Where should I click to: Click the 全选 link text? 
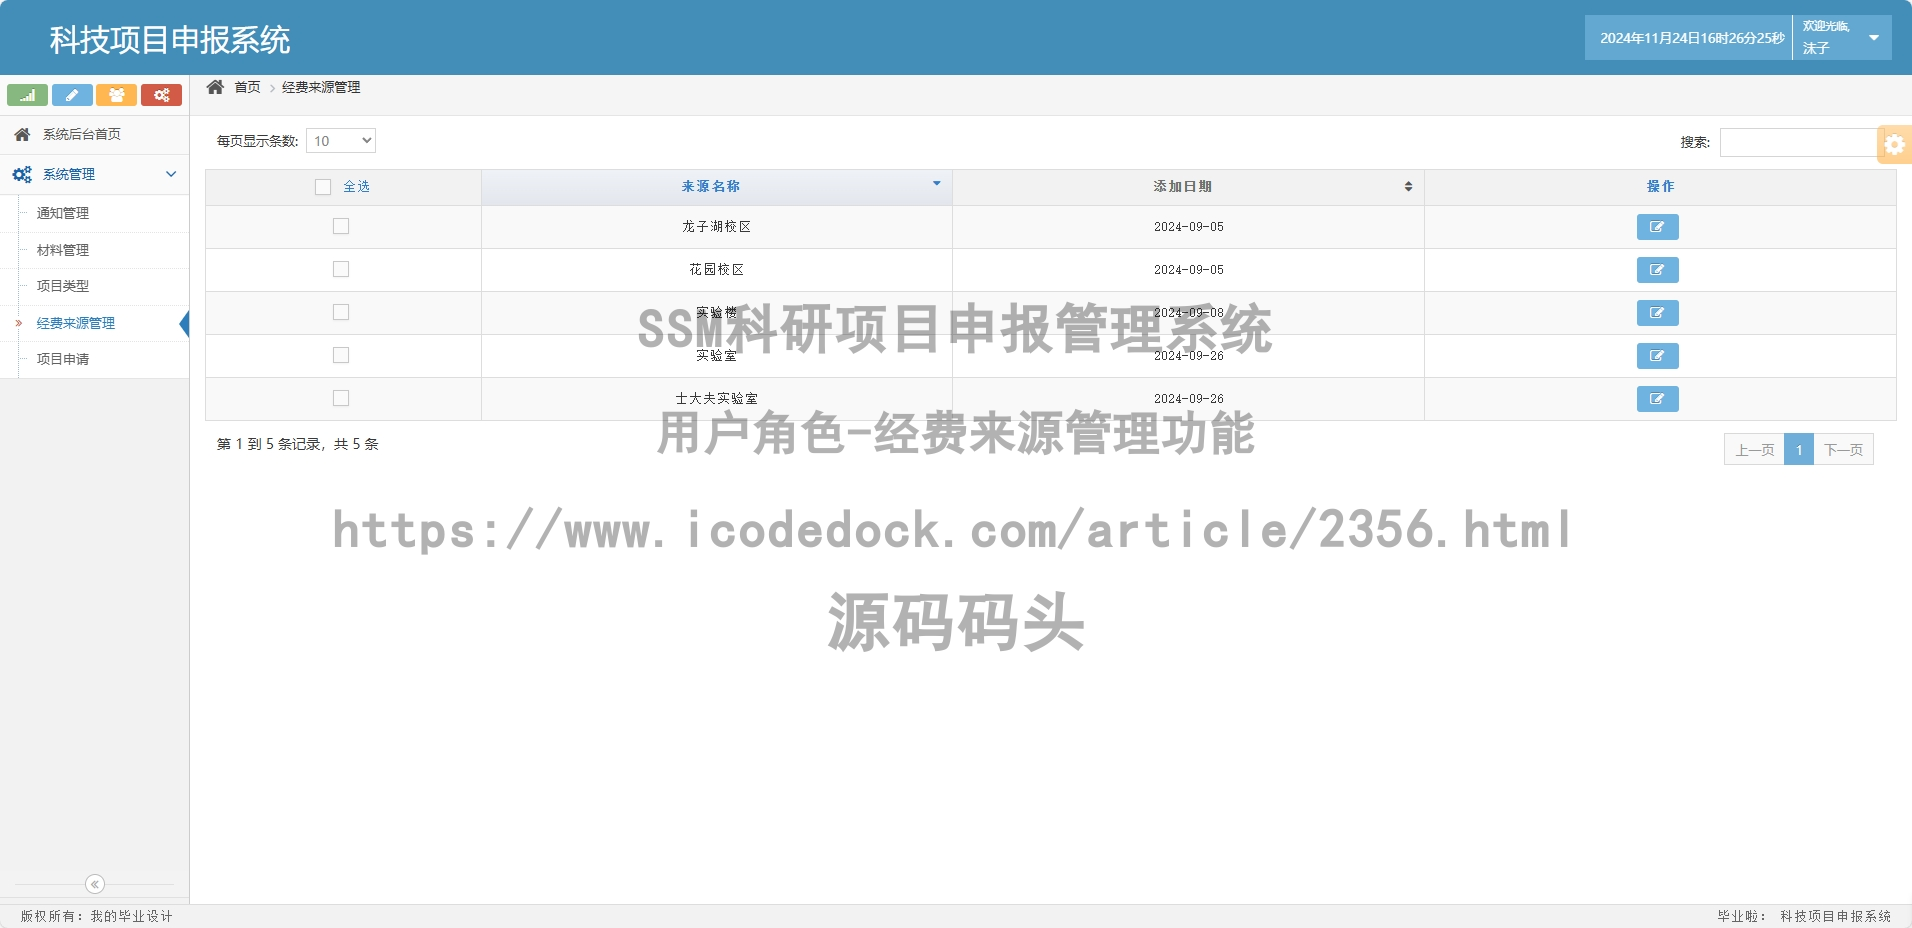356,187
